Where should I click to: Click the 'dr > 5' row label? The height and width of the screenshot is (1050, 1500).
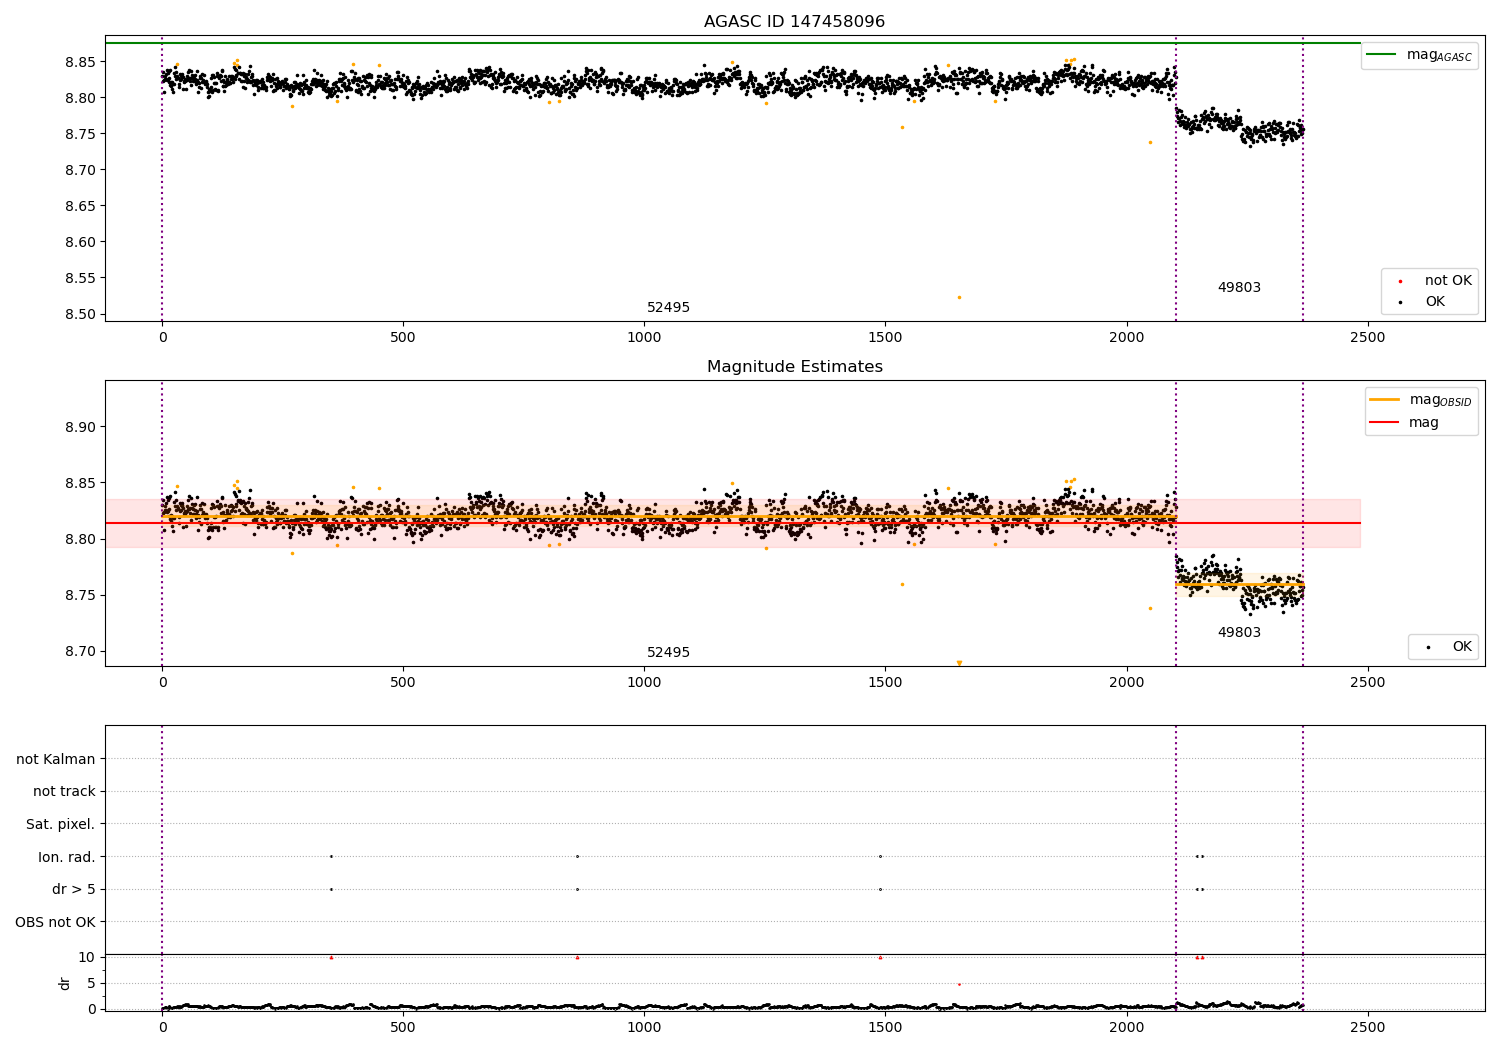click(x=74, y=889)
